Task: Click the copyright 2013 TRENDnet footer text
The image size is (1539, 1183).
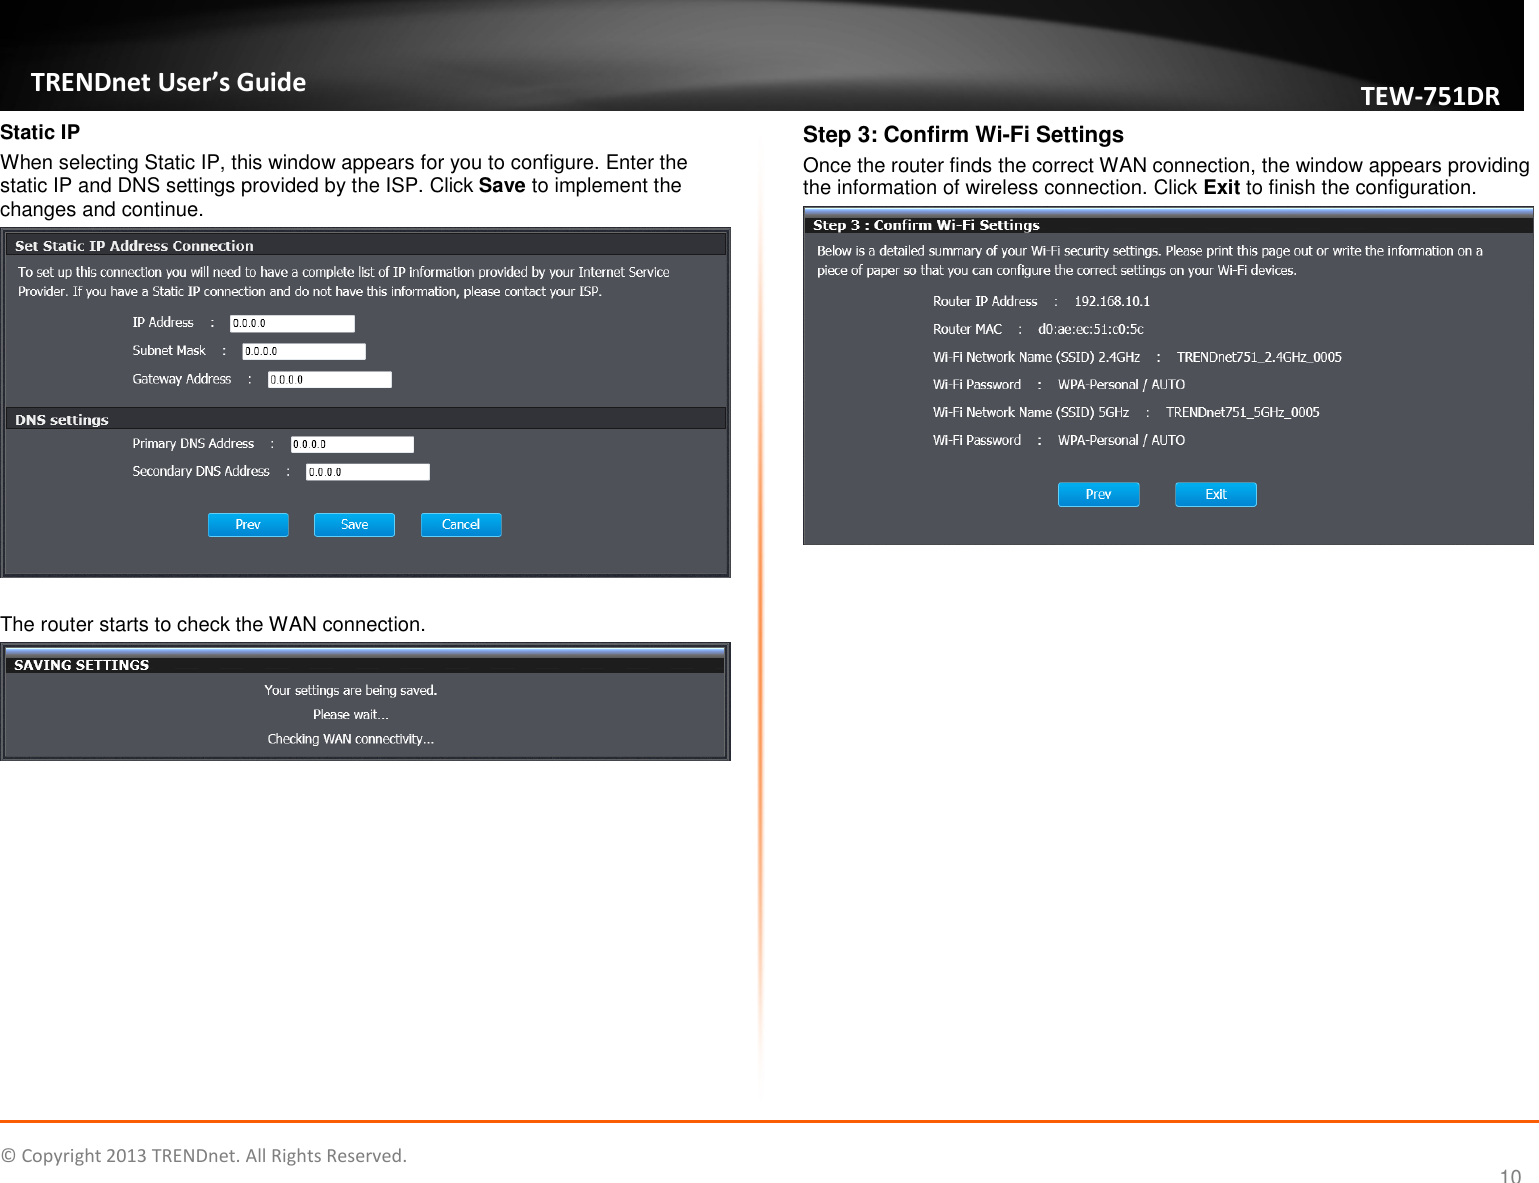Action: pos(204,1156)
